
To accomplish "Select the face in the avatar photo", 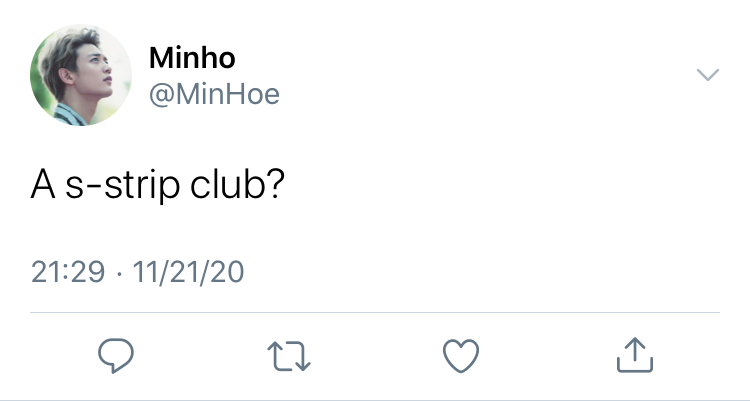I will tap(91, 72).
